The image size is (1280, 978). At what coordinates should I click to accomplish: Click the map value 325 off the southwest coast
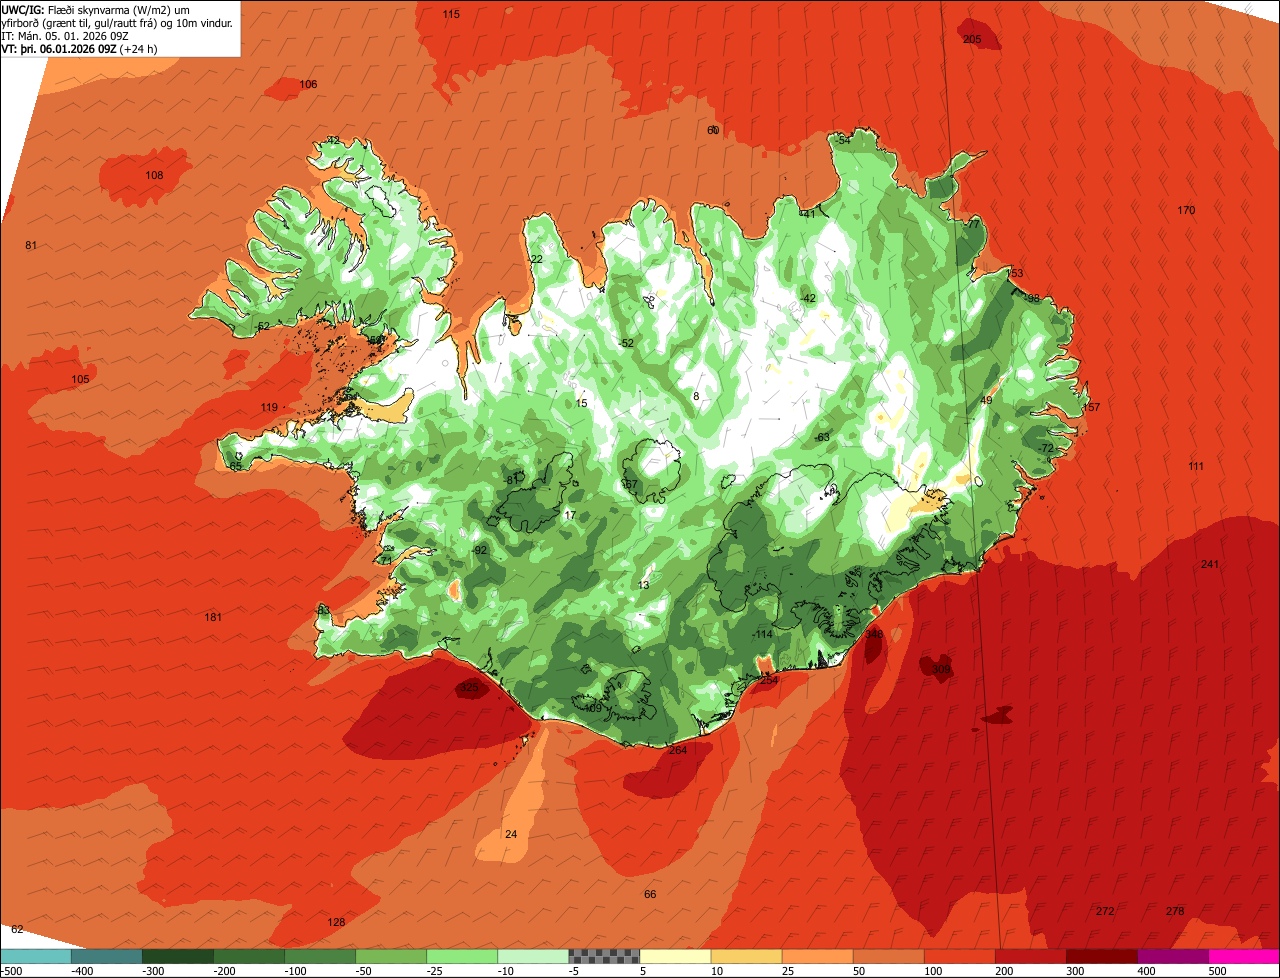pyautogui.click(x=469, y=688)
